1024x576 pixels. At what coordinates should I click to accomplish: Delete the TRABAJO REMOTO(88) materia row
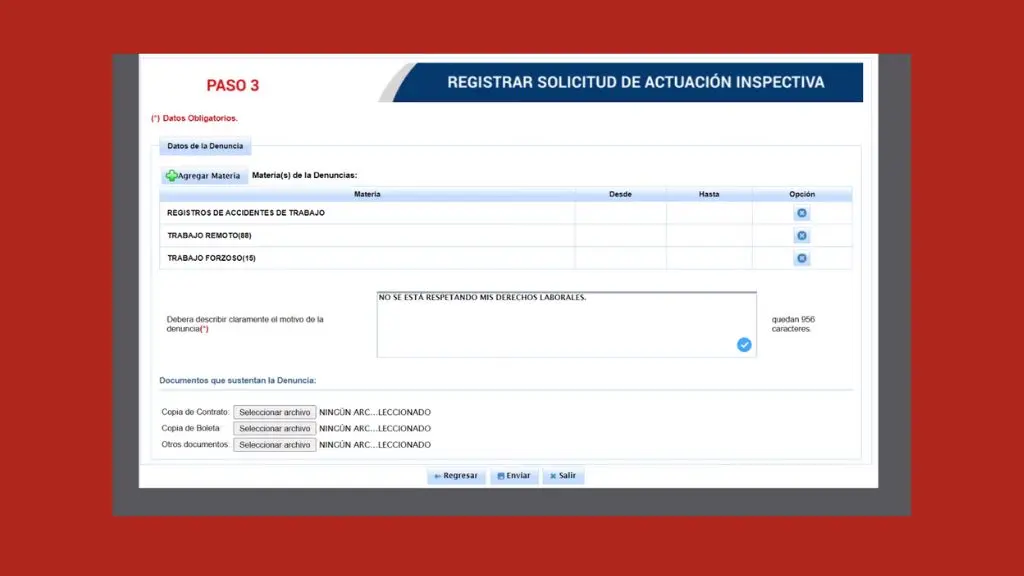pos(801,236)
